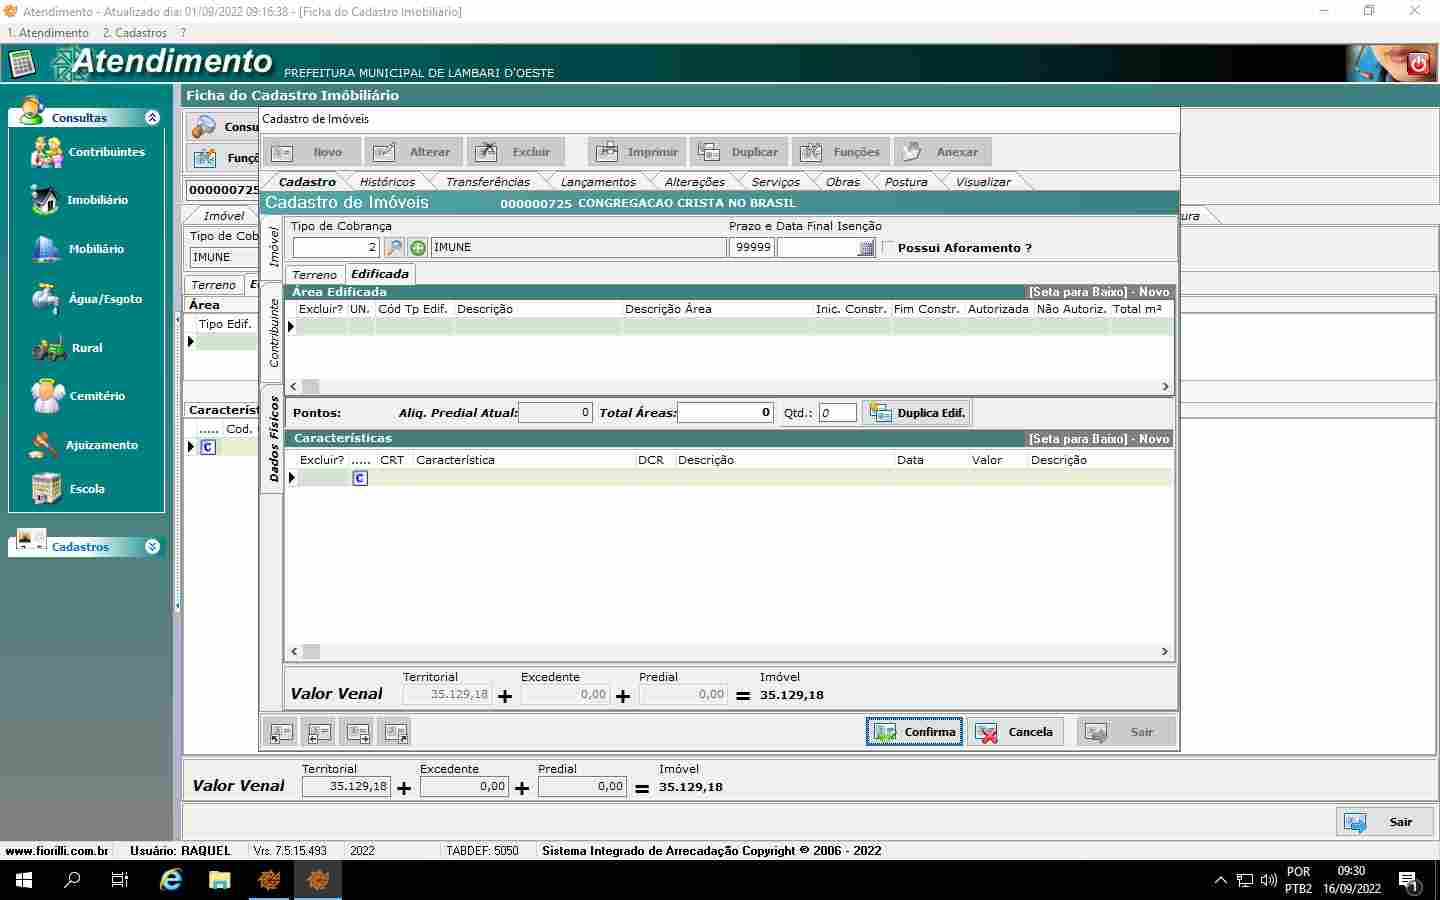The width and height of the screenshot is (1440, 900).
Task: Collapse the Consultas sidebar panel
Action: 152,118
